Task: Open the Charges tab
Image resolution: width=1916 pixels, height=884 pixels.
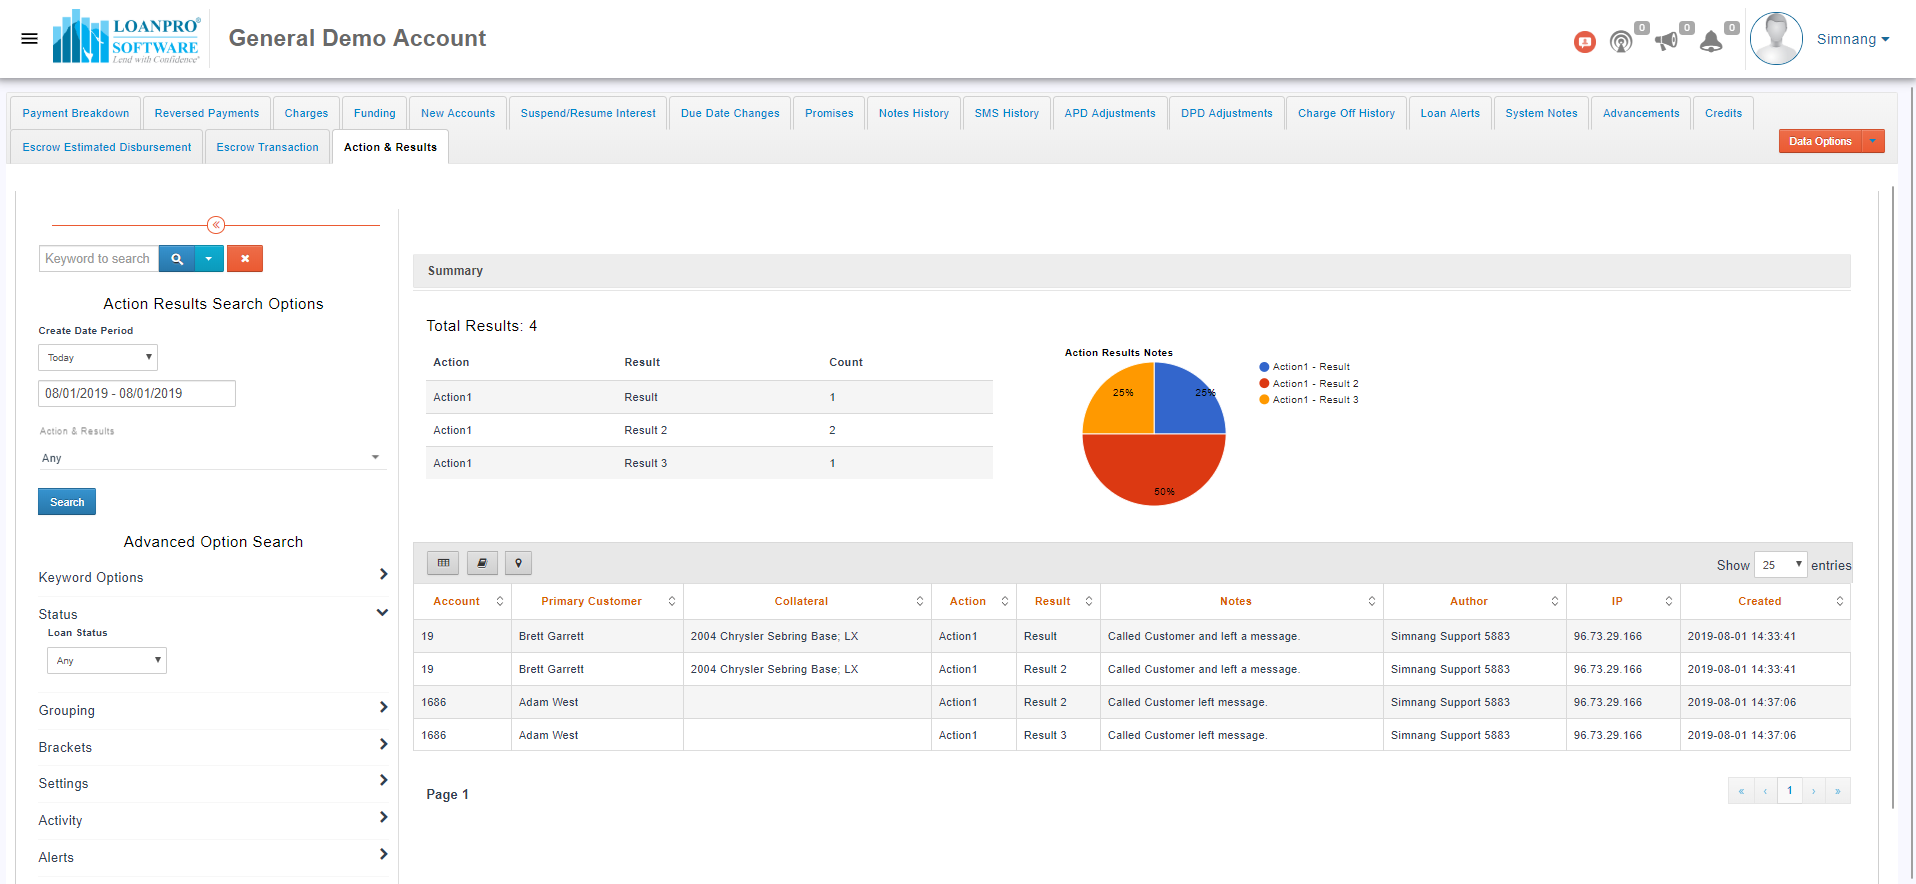Action: coord(306,113)
